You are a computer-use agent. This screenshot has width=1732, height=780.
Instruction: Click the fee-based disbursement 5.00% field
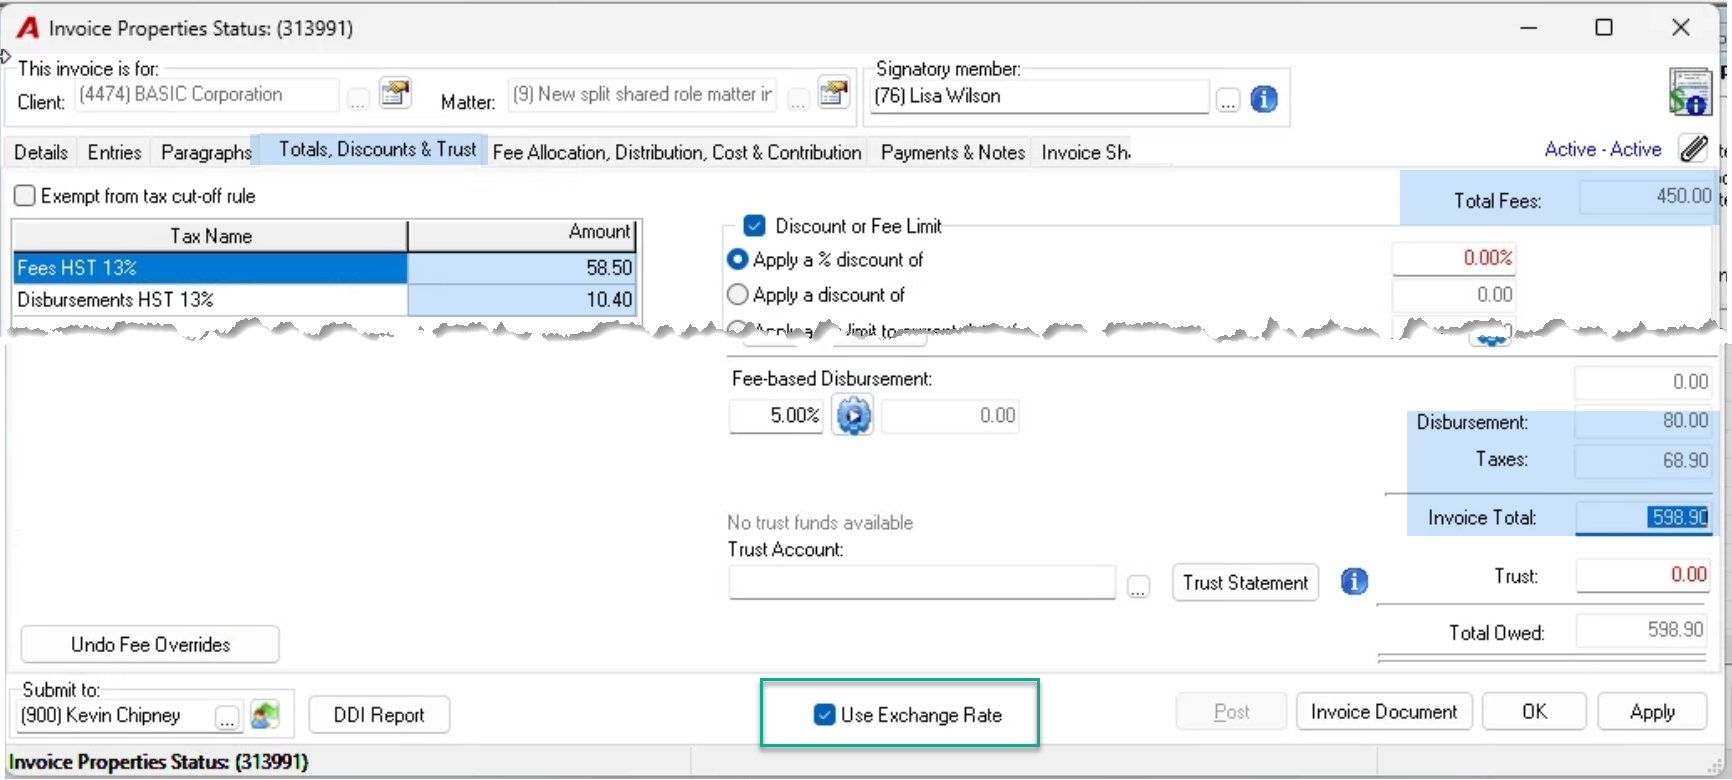777,415
